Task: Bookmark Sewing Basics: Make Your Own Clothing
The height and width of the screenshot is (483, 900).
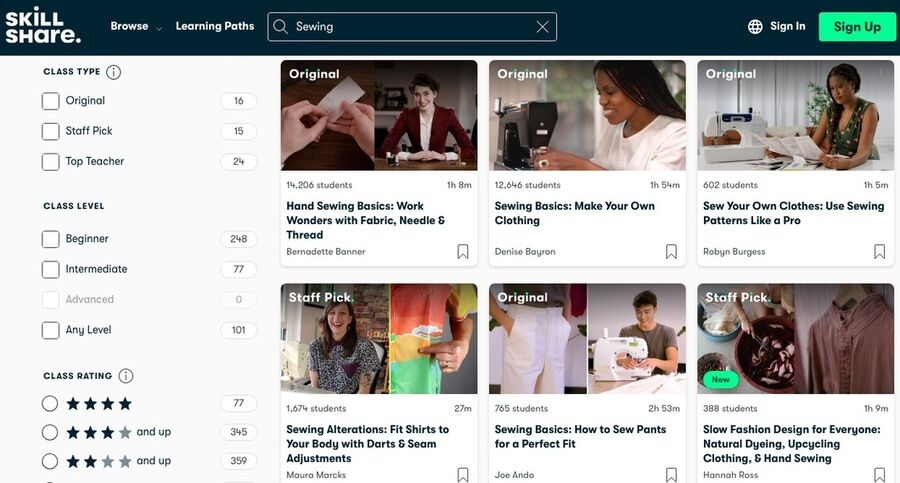Action: [671, 252]
